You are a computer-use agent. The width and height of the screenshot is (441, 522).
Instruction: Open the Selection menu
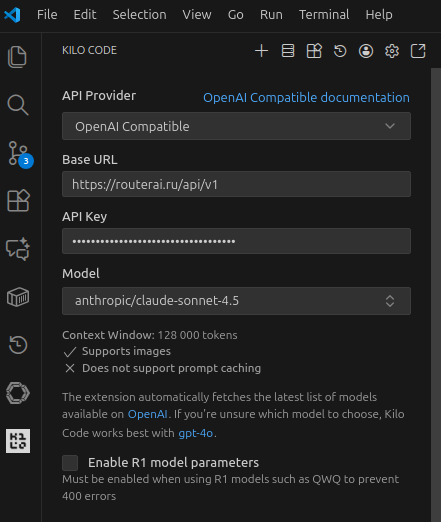pos(139,15)
